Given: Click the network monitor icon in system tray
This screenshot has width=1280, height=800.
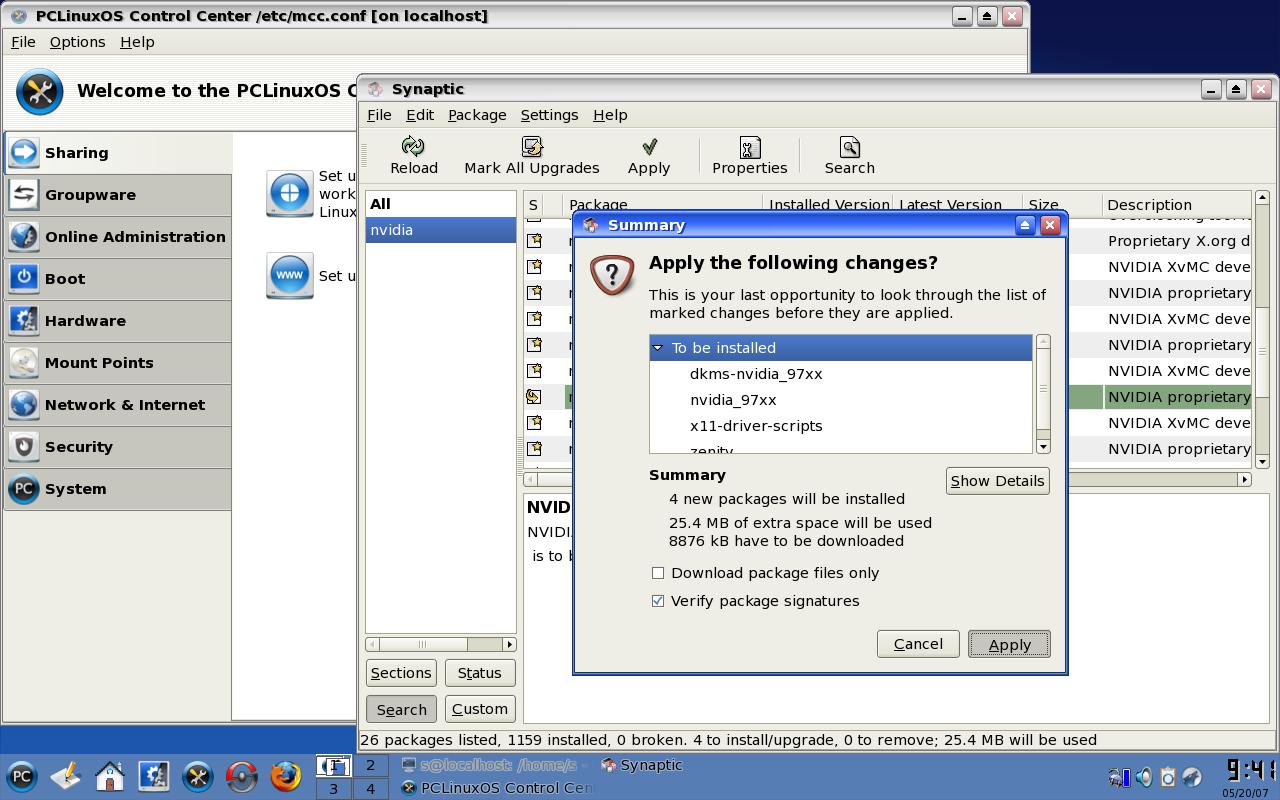Looking at the screenshot, I should (x=1119, y=777).
